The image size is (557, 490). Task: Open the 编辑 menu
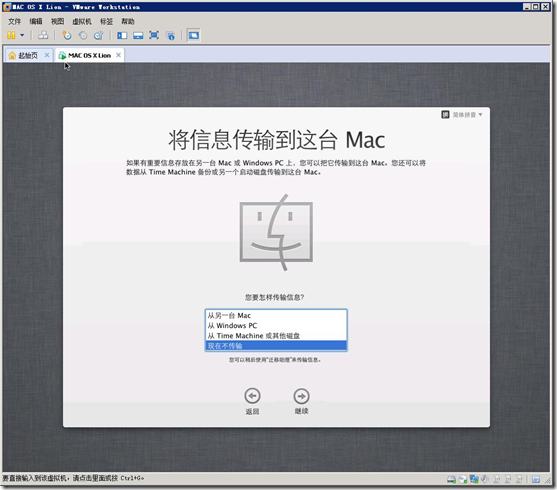pyautogui.click(x=36, y=21)
